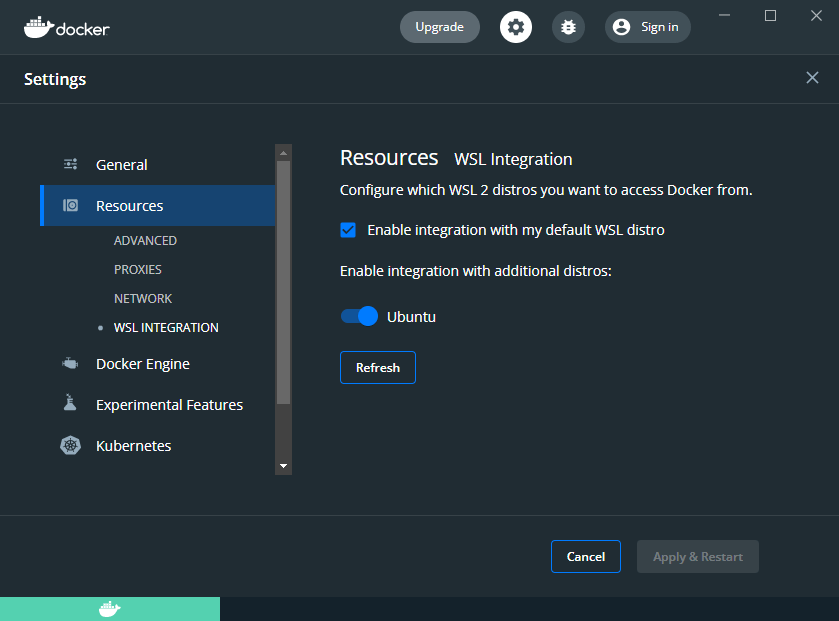This screenshot has width=839, height=621.
Task: Click the Docker Engine whale icon
Action: [70, 364]
